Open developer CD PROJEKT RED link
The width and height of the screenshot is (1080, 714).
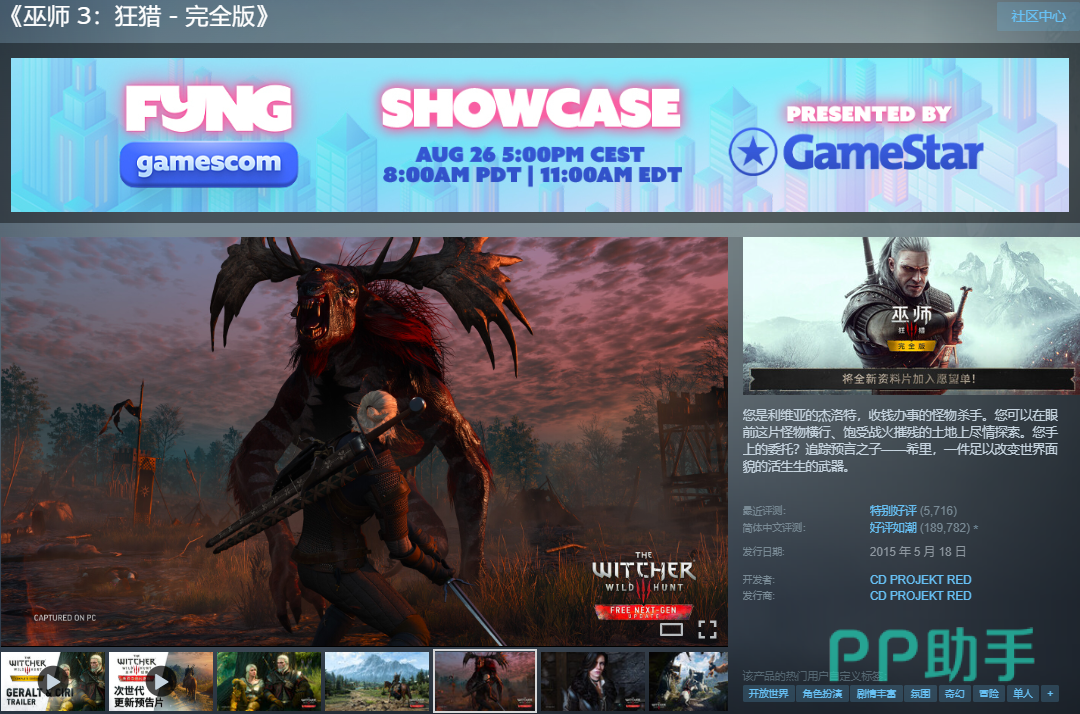pos(920,580)
